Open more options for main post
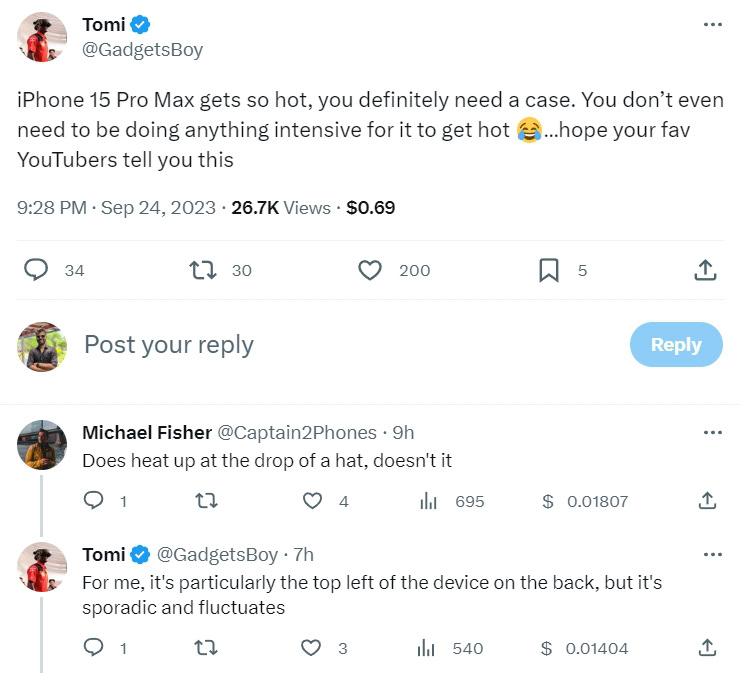This screenshot has width=740, height=673. click(712, 25)
